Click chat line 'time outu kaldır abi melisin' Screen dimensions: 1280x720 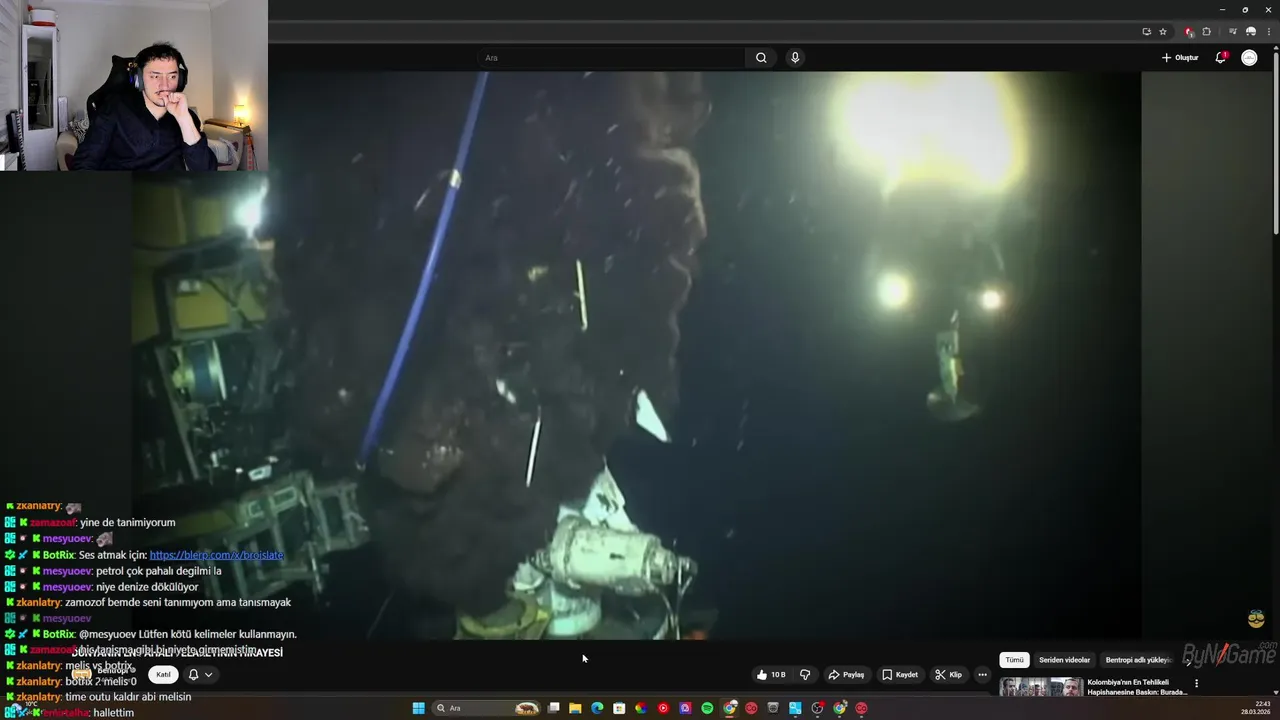(128, 697)
